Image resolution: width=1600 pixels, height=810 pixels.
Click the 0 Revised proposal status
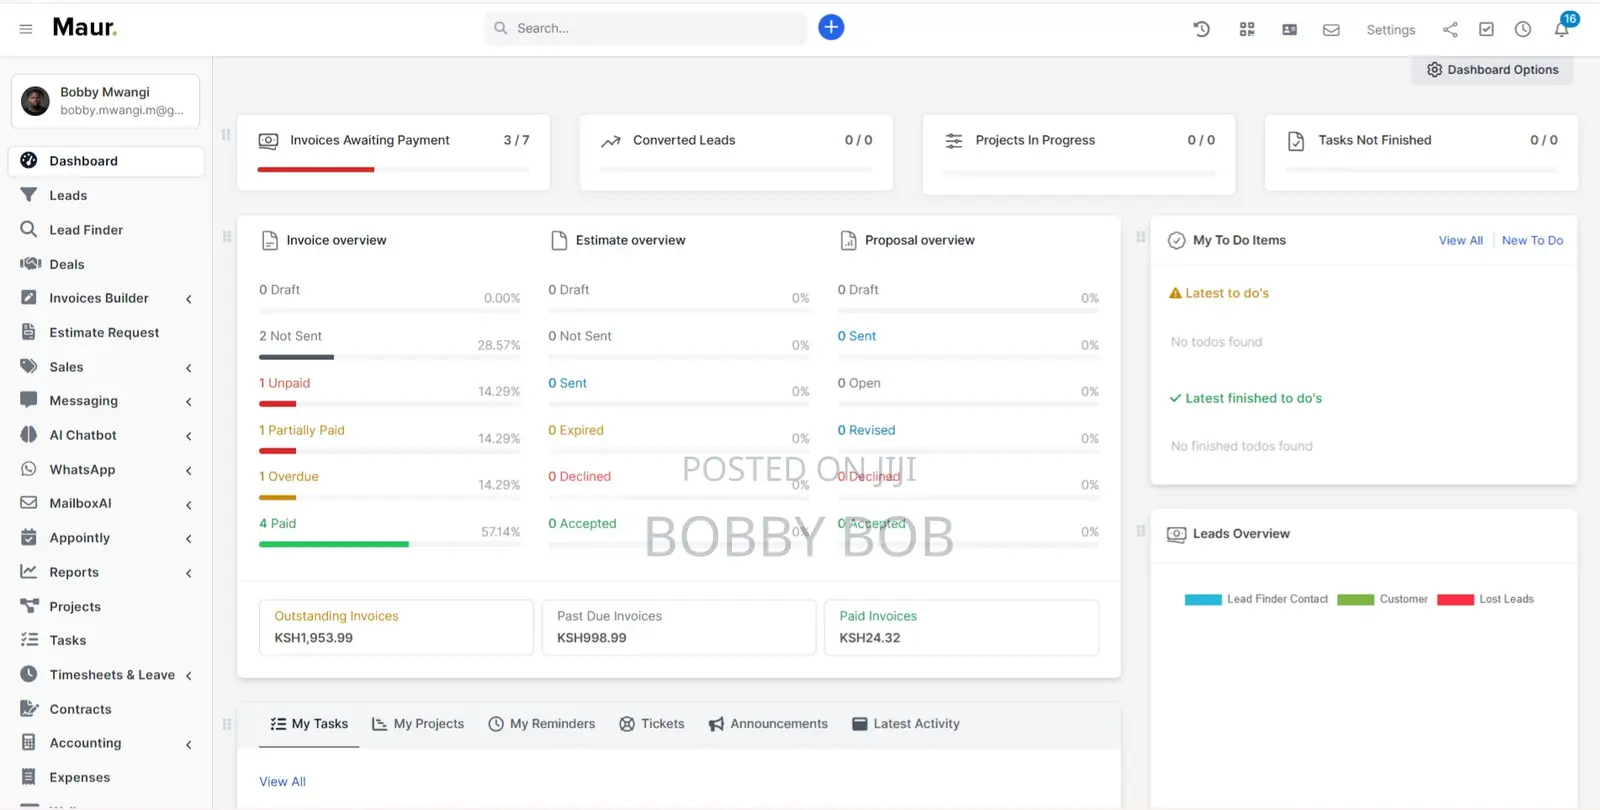(x=867, y=430)
